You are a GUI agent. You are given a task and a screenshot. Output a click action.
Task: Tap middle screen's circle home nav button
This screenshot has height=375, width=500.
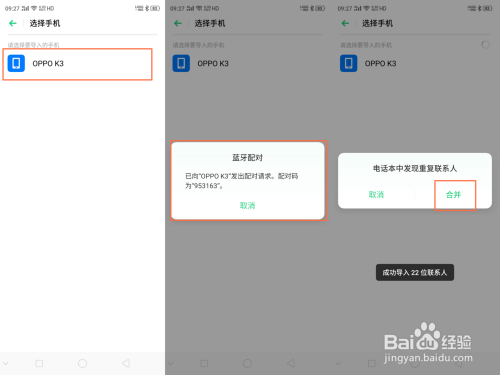(x=247, y=363)
